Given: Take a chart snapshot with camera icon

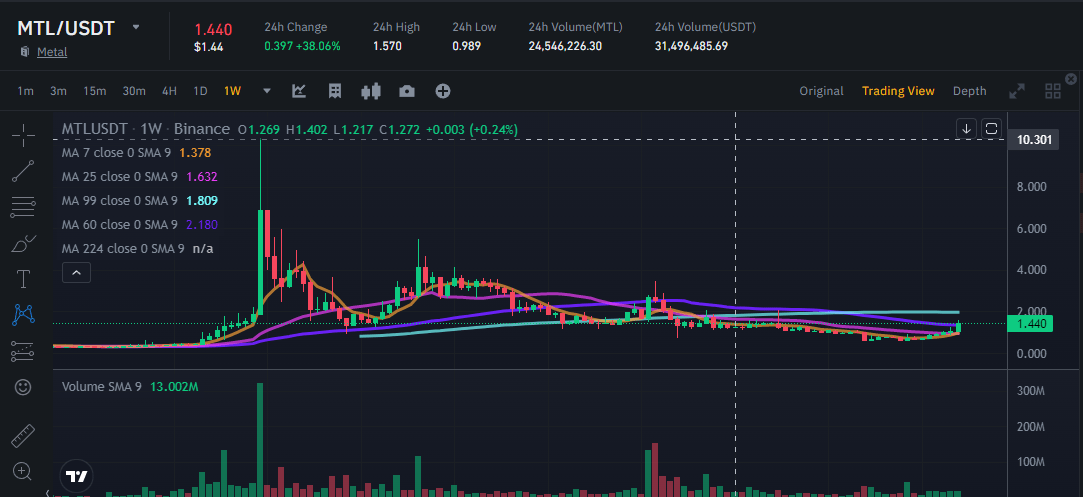Looking at the screenshot, I should [407, 91].
